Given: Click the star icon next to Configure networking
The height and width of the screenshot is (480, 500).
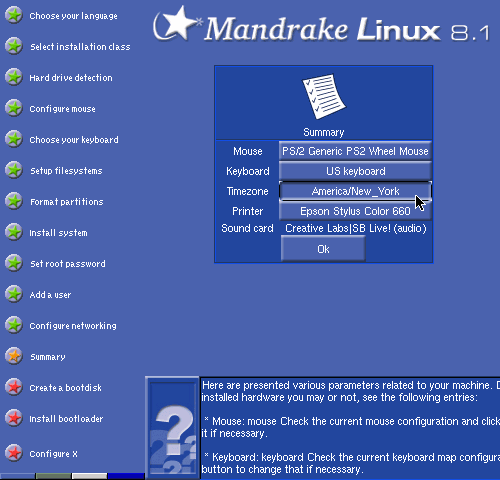Looking at the screenshot, I should tap(14, 325).
